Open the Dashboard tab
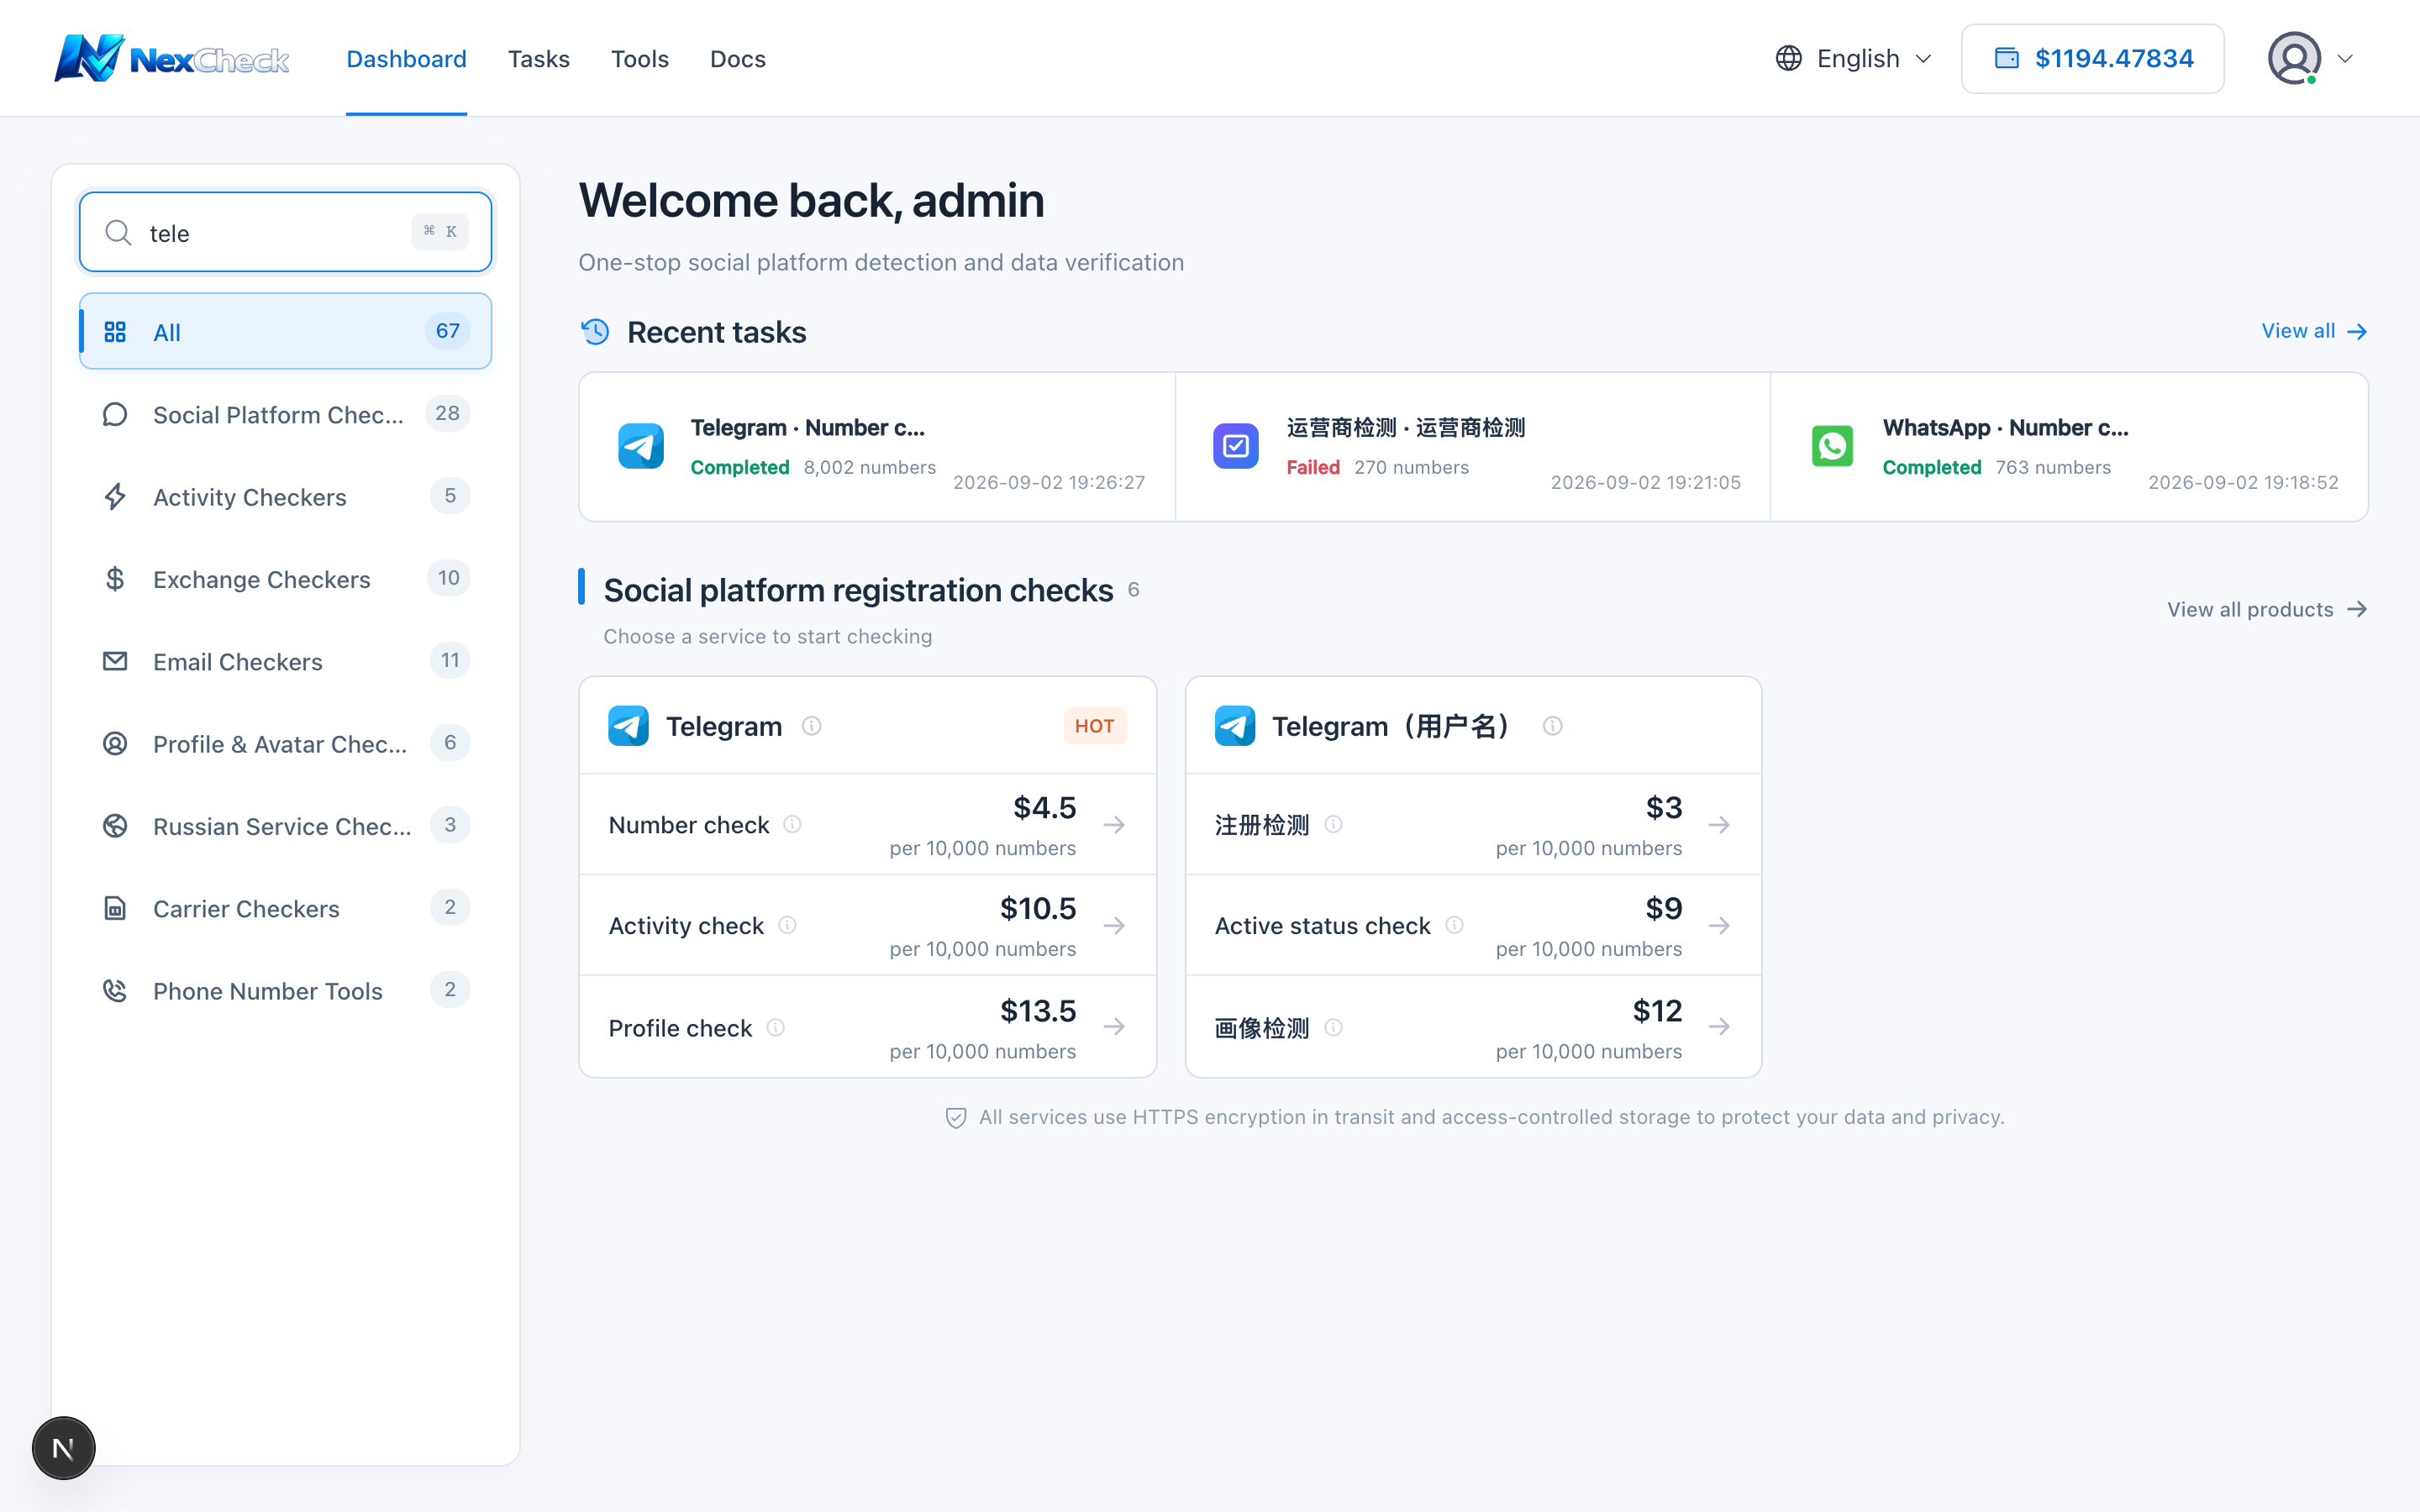Screen dimensions: 2420x1512 [406, 59]
